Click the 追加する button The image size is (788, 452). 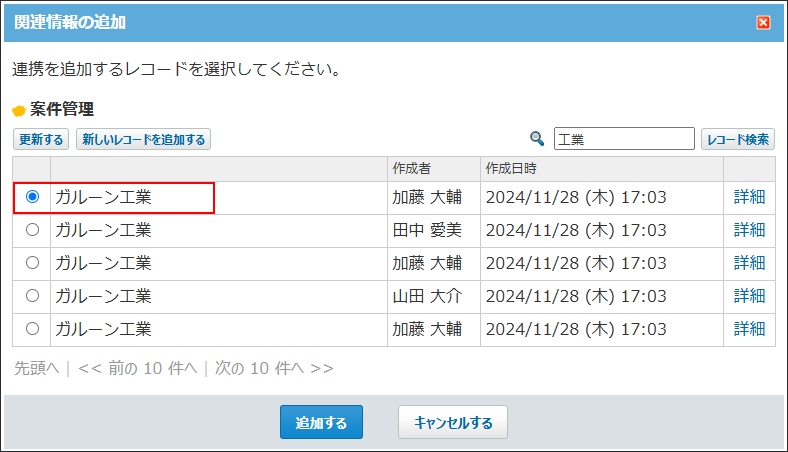pos(321,422)
